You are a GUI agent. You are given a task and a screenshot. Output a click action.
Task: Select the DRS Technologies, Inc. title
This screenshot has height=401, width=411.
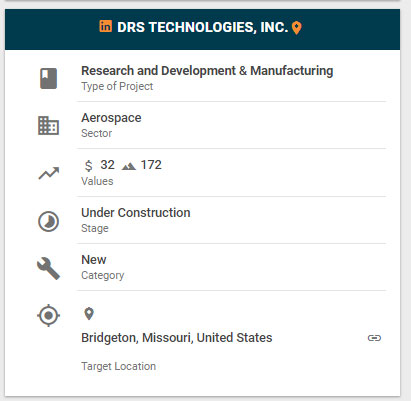pos(203,27)
